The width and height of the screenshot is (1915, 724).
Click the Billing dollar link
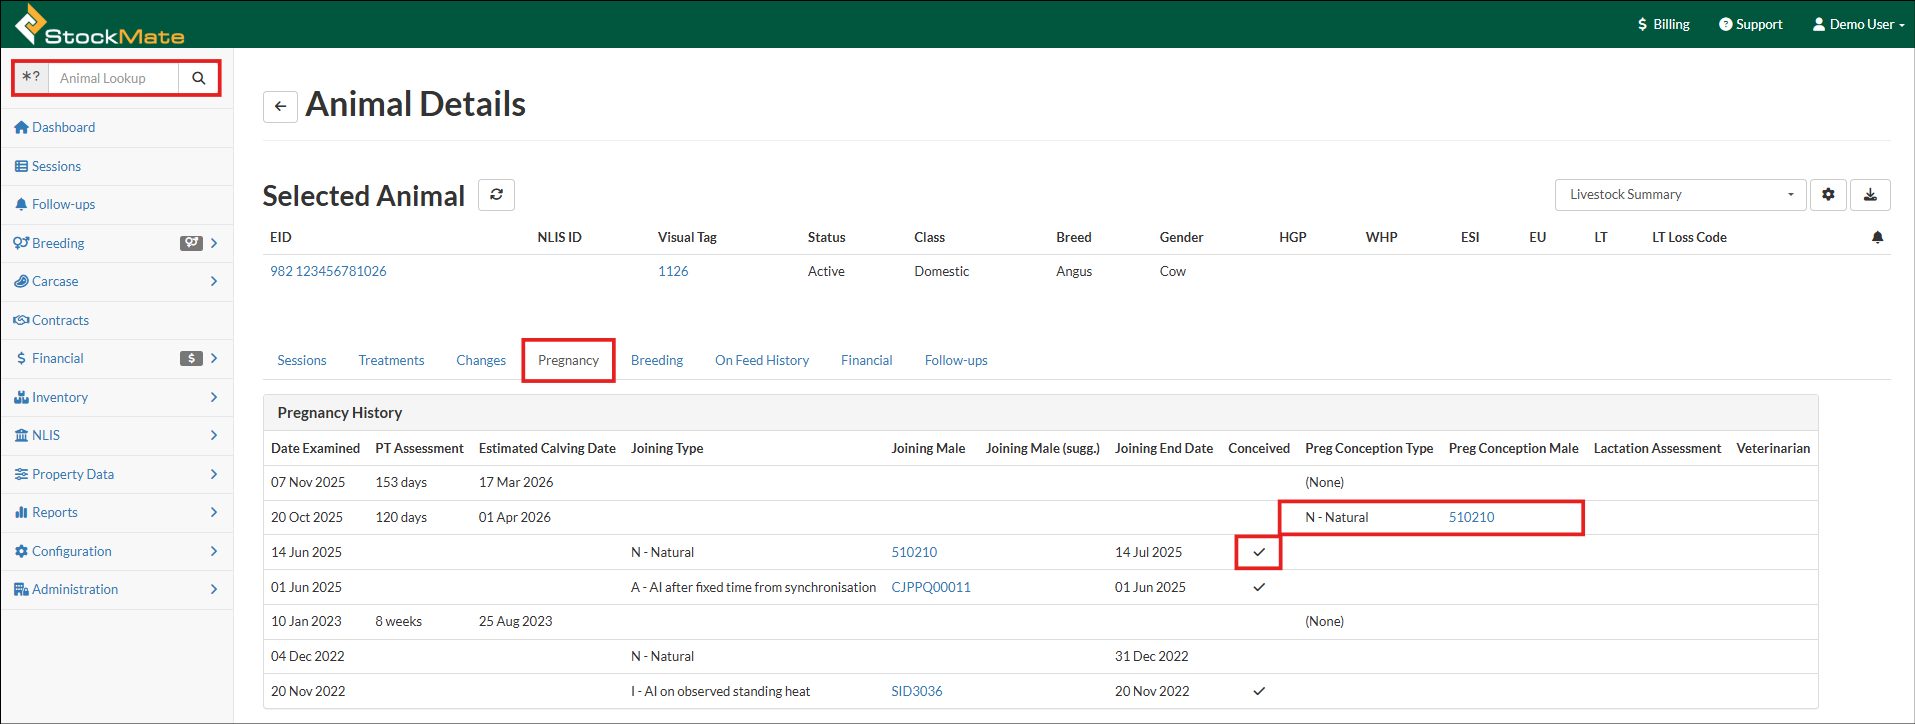click(1663, 24)
